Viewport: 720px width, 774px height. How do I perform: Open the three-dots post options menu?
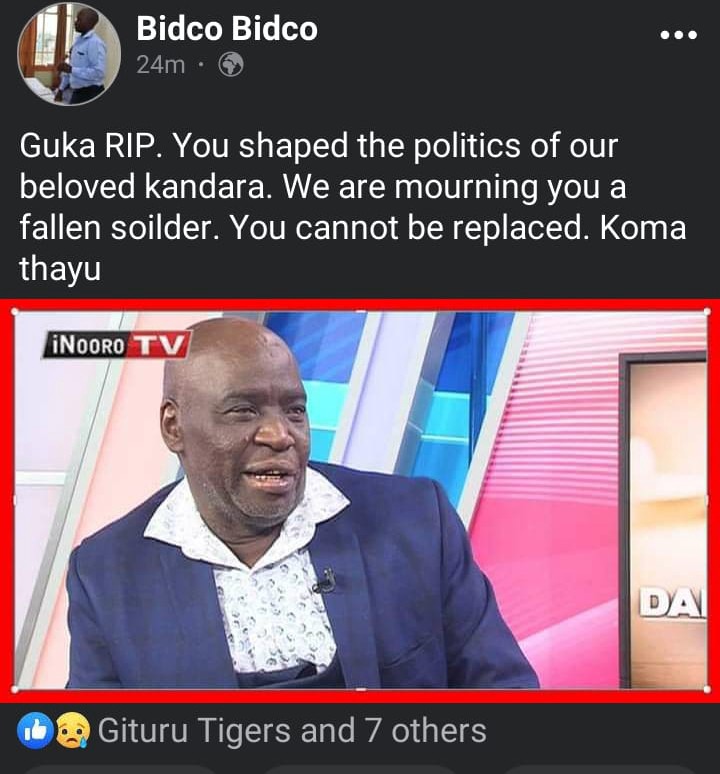pos(679,35)
